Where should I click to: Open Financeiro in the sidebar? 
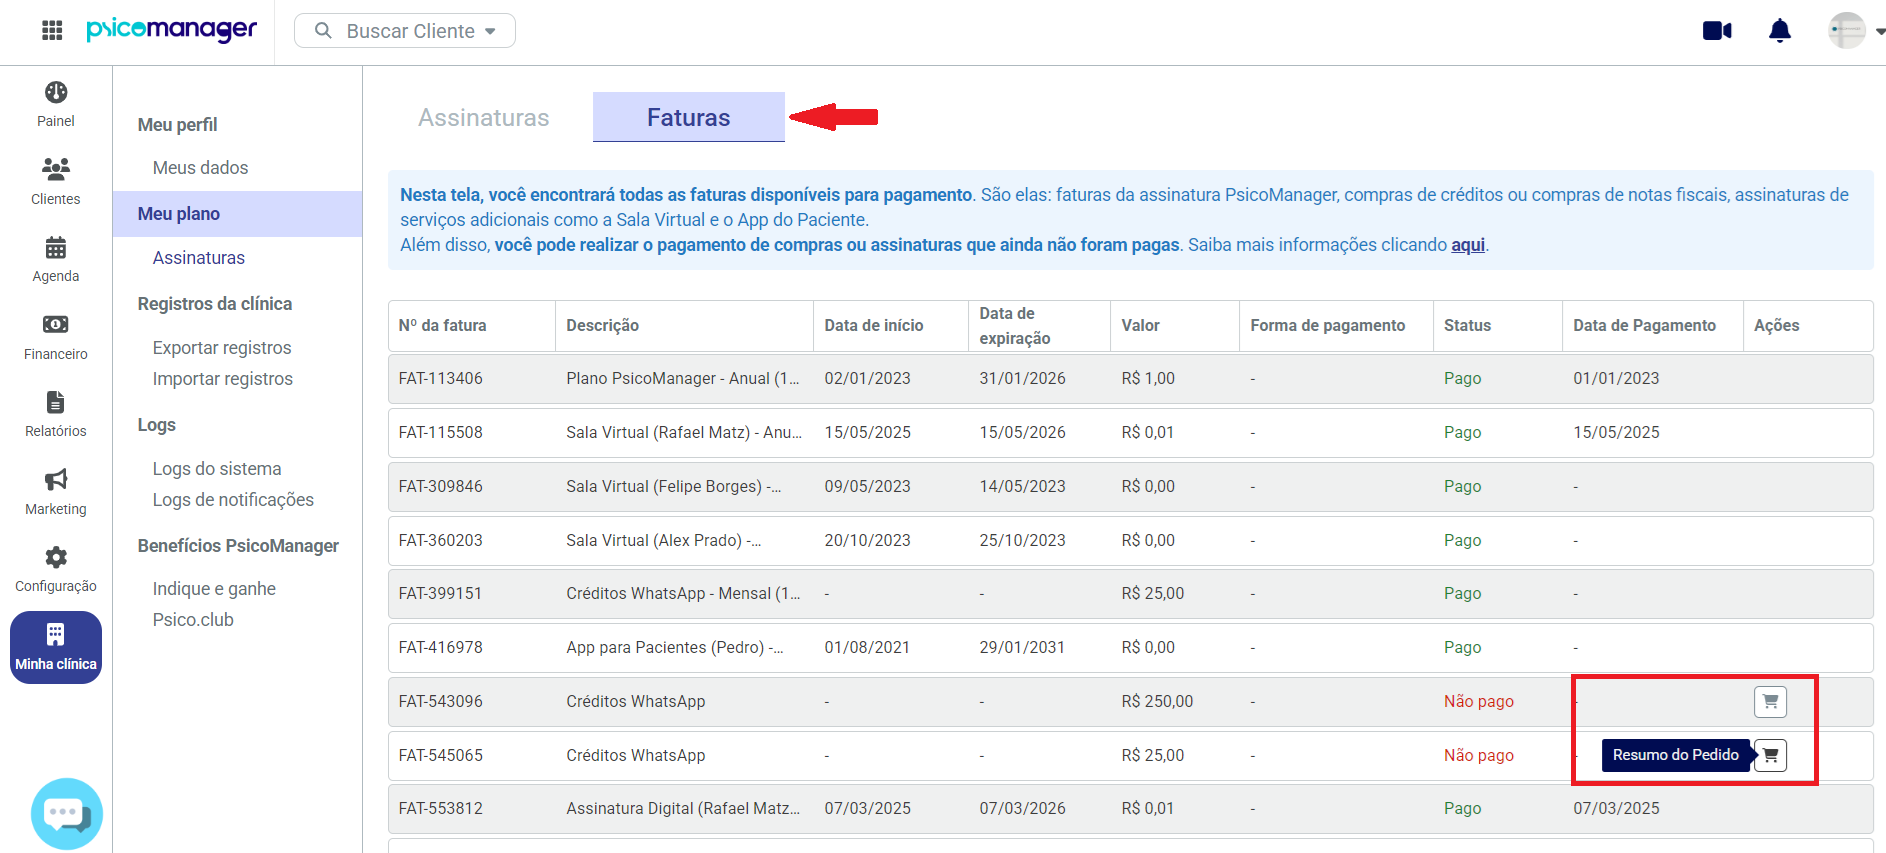click(x=56, y=337)
